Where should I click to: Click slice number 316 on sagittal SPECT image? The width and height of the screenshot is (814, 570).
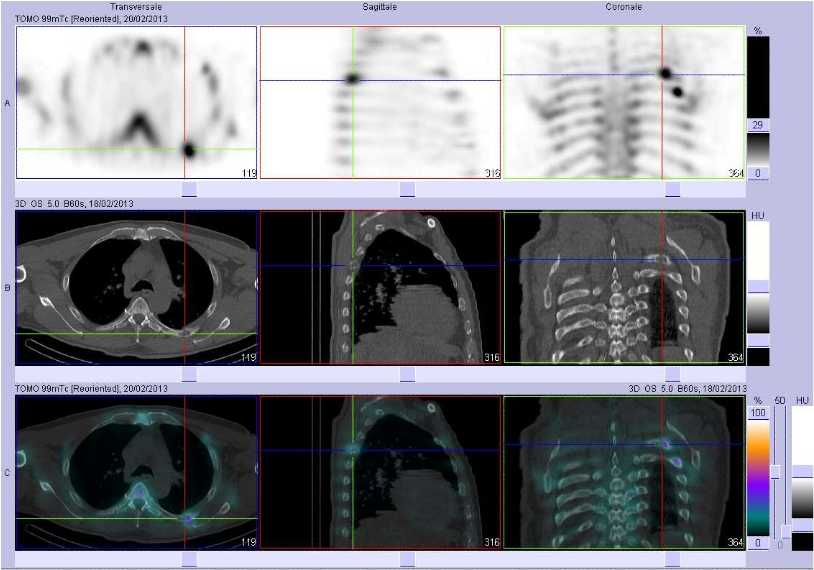point(492,173)
